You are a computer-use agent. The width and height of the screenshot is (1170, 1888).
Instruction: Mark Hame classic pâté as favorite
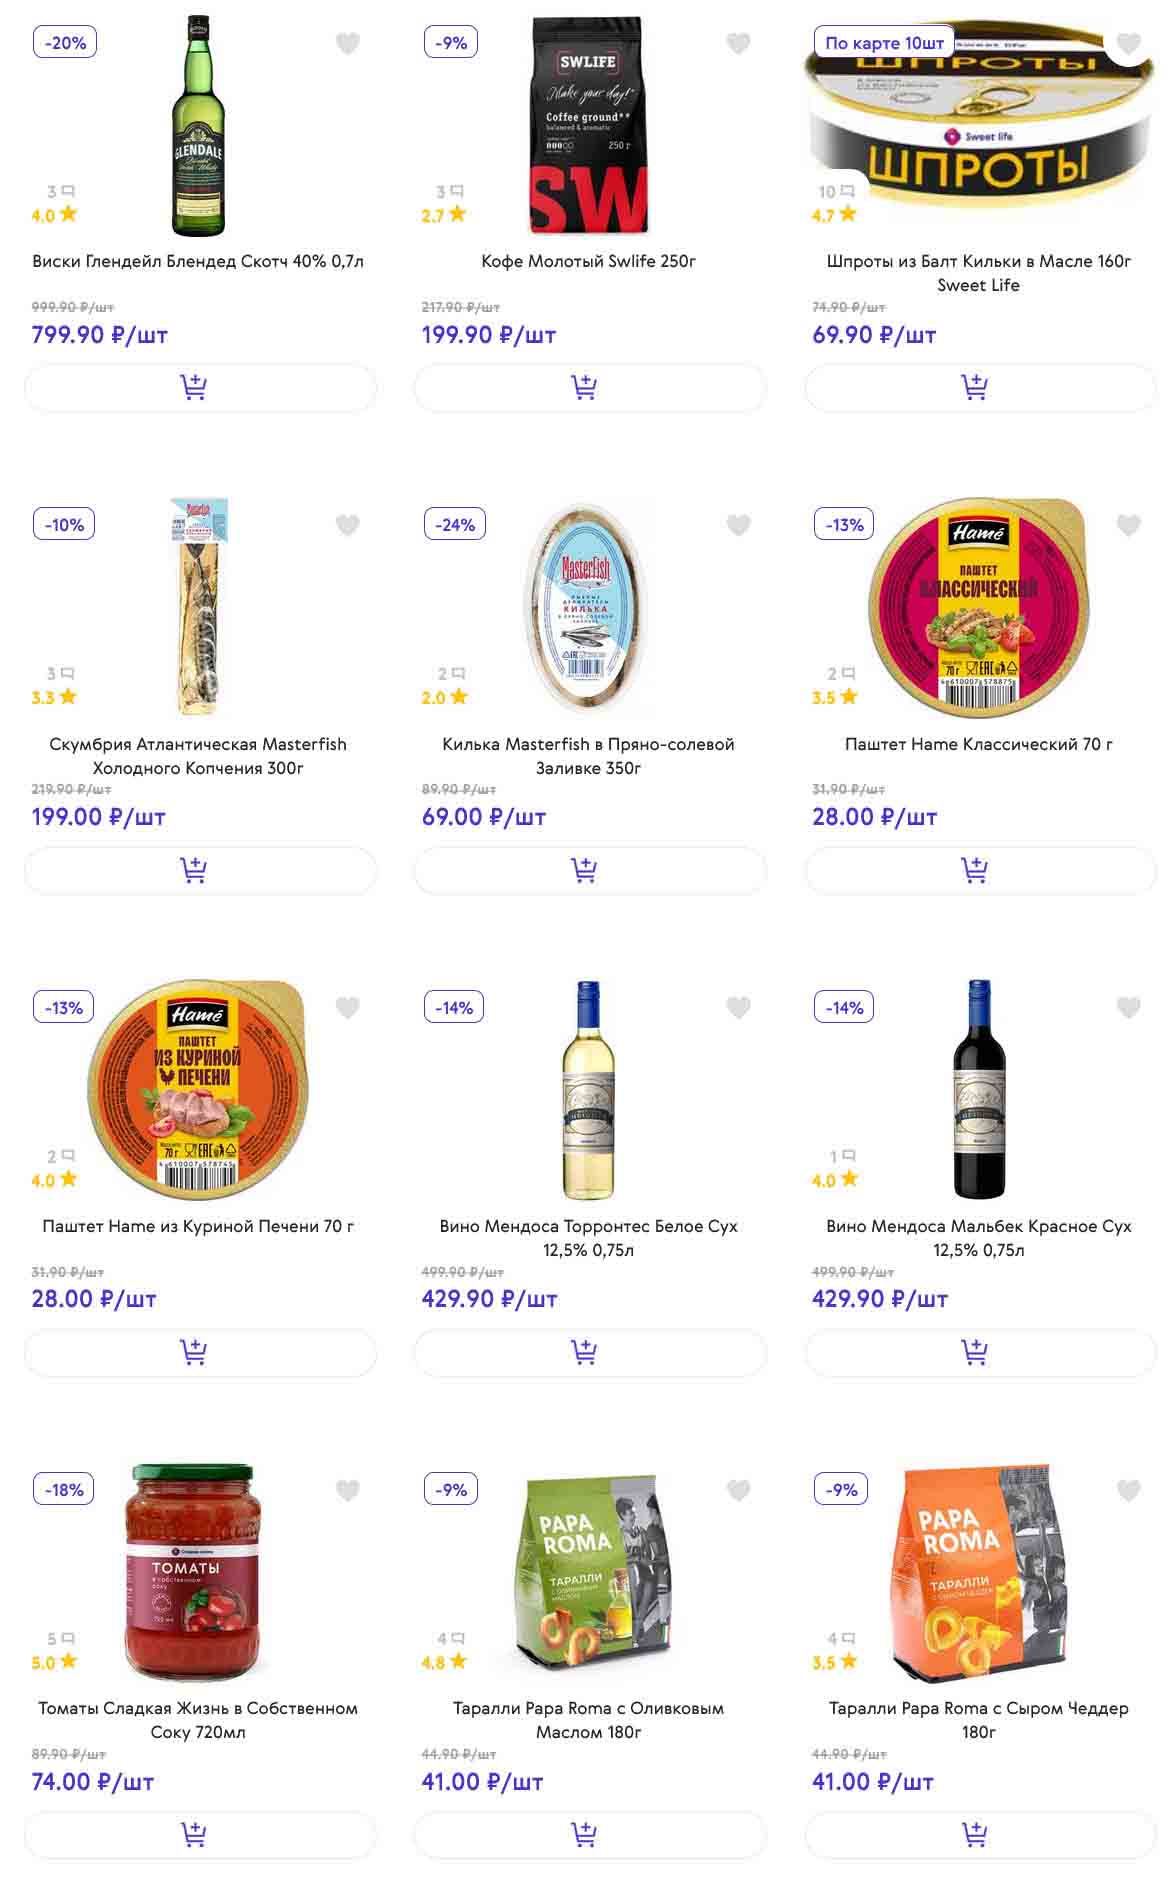coord(1128,525)
